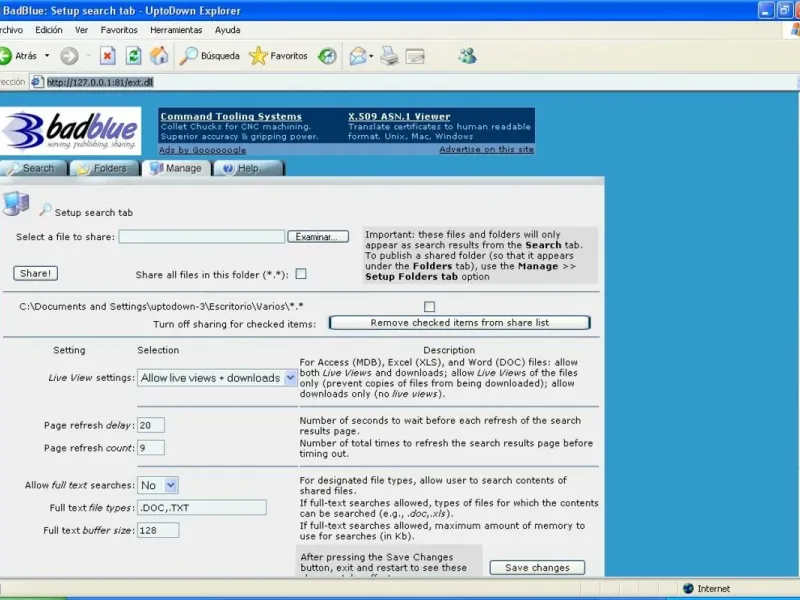Click the Page refresh delay field

point(151,425)
